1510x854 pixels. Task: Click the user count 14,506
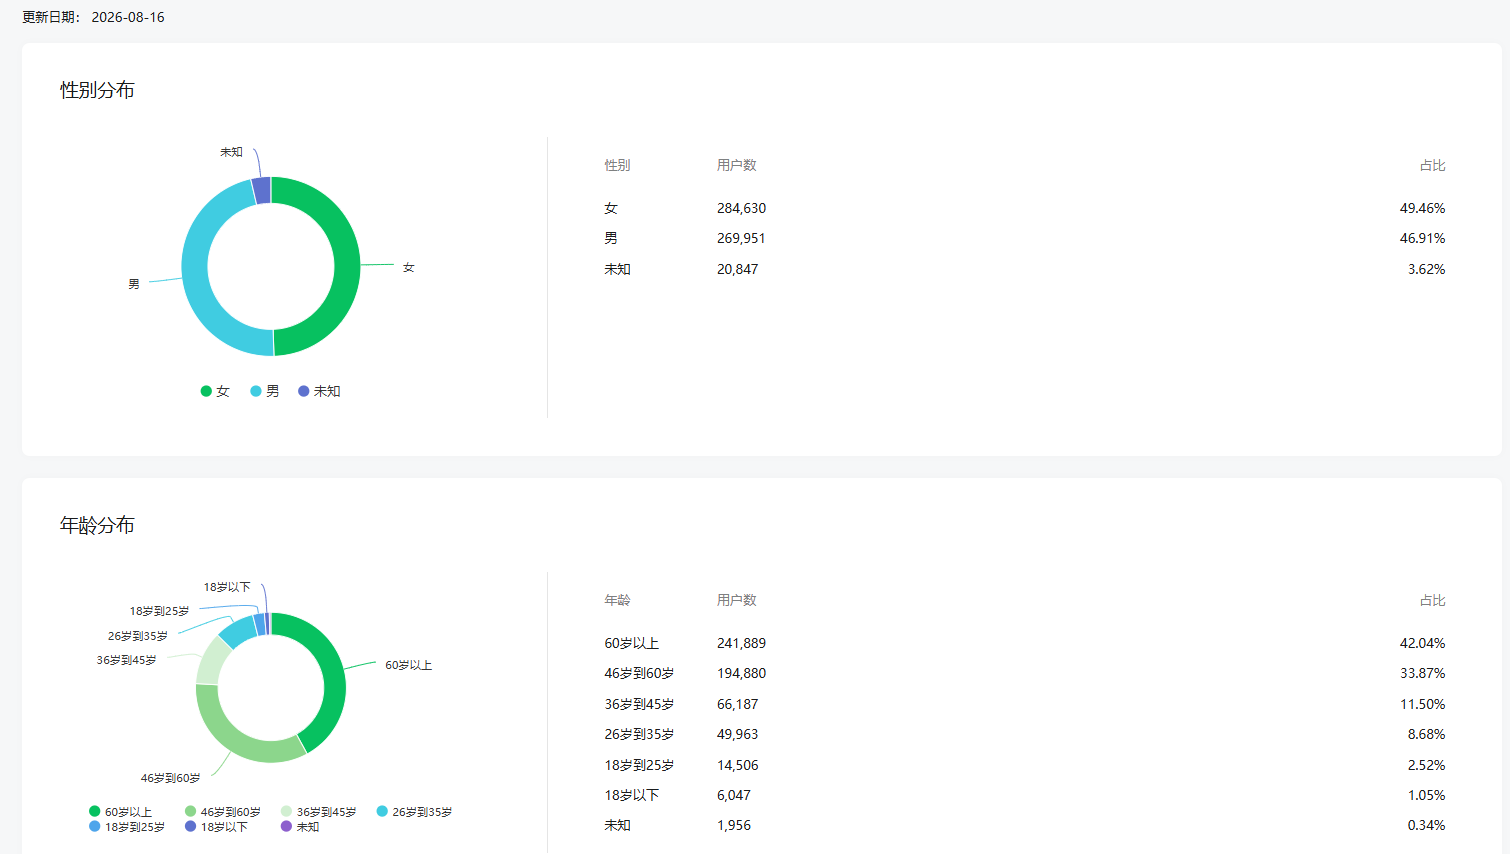point(737,765)
